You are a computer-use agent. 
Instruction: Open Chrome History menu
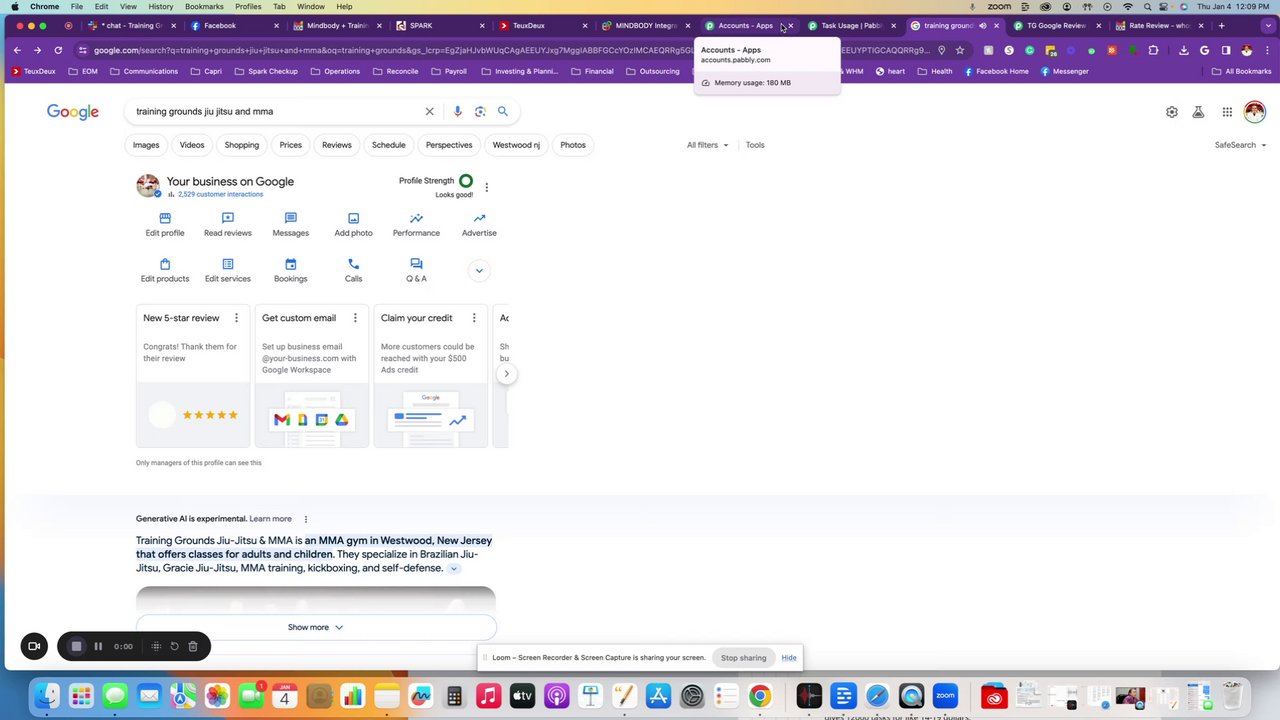pyautogui.click(x=160, y=6)
